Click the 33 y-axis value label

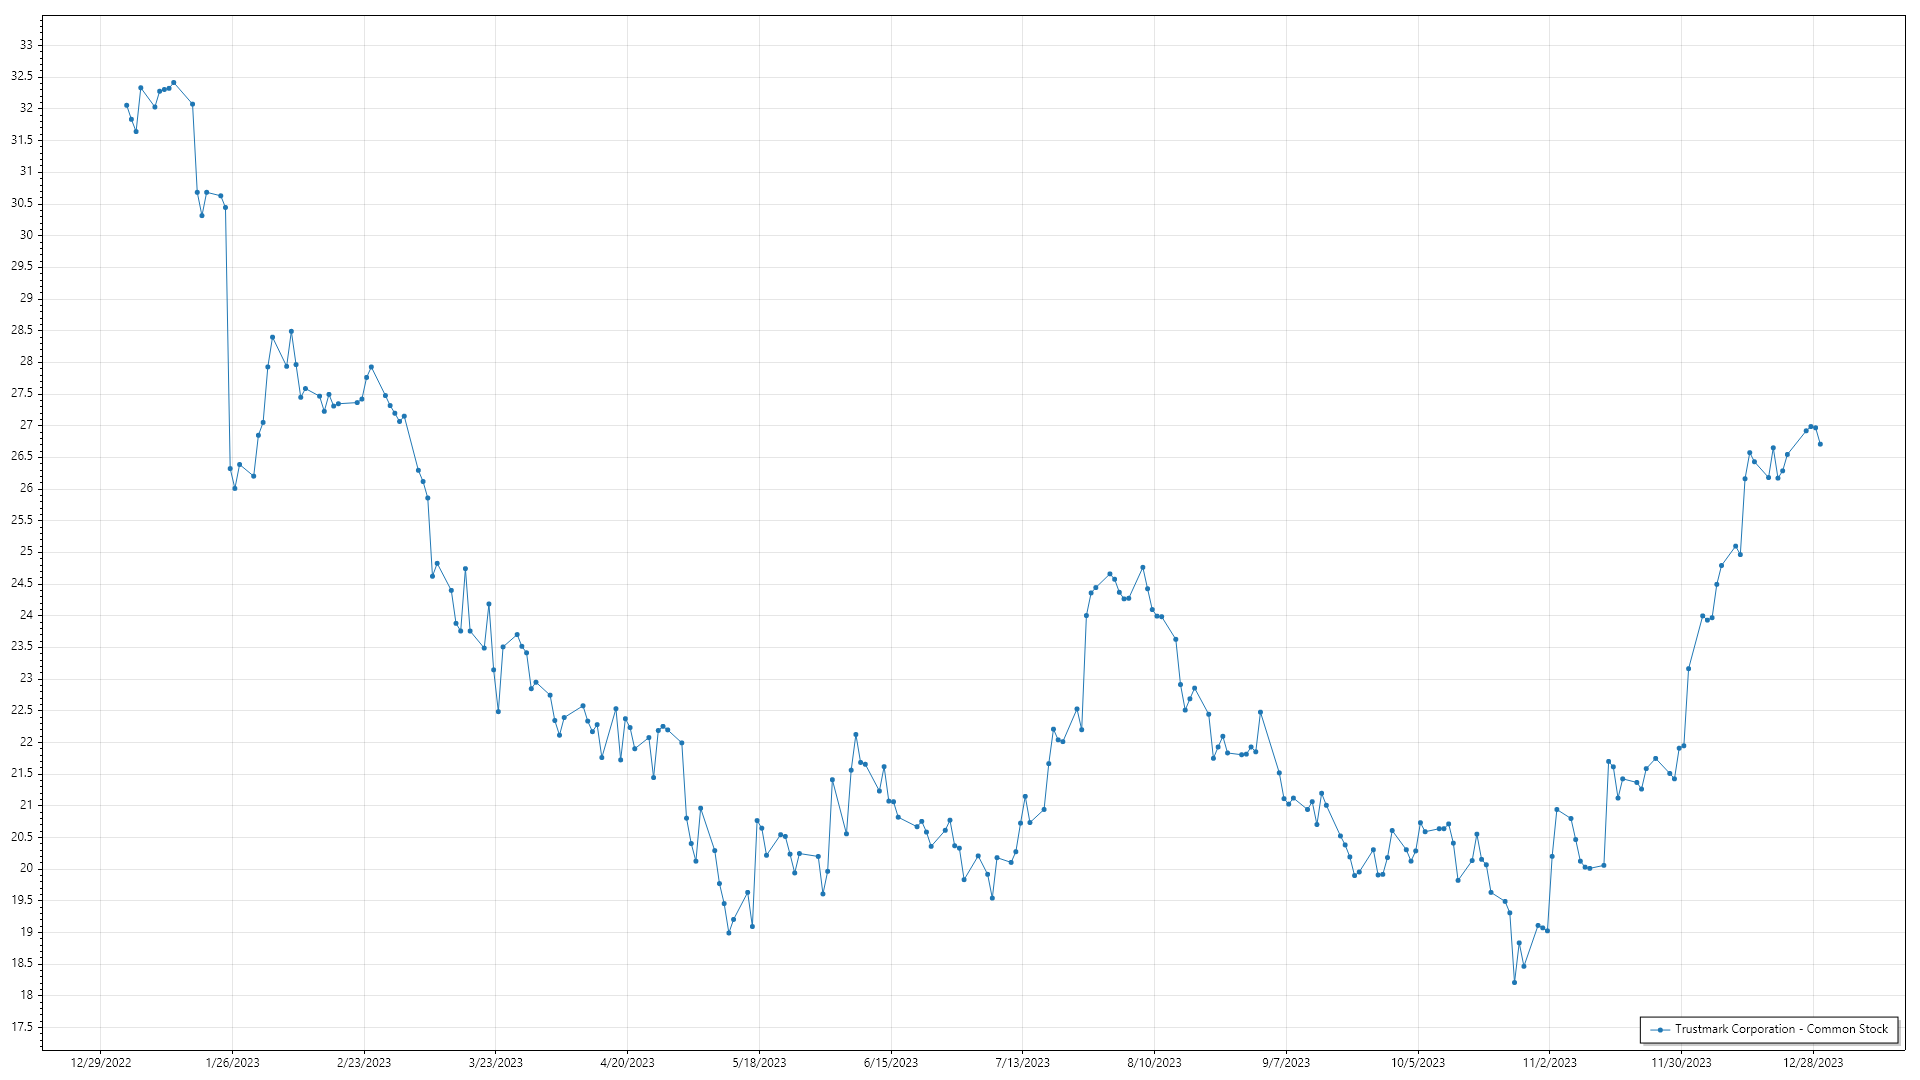click(x=26, y=45)
